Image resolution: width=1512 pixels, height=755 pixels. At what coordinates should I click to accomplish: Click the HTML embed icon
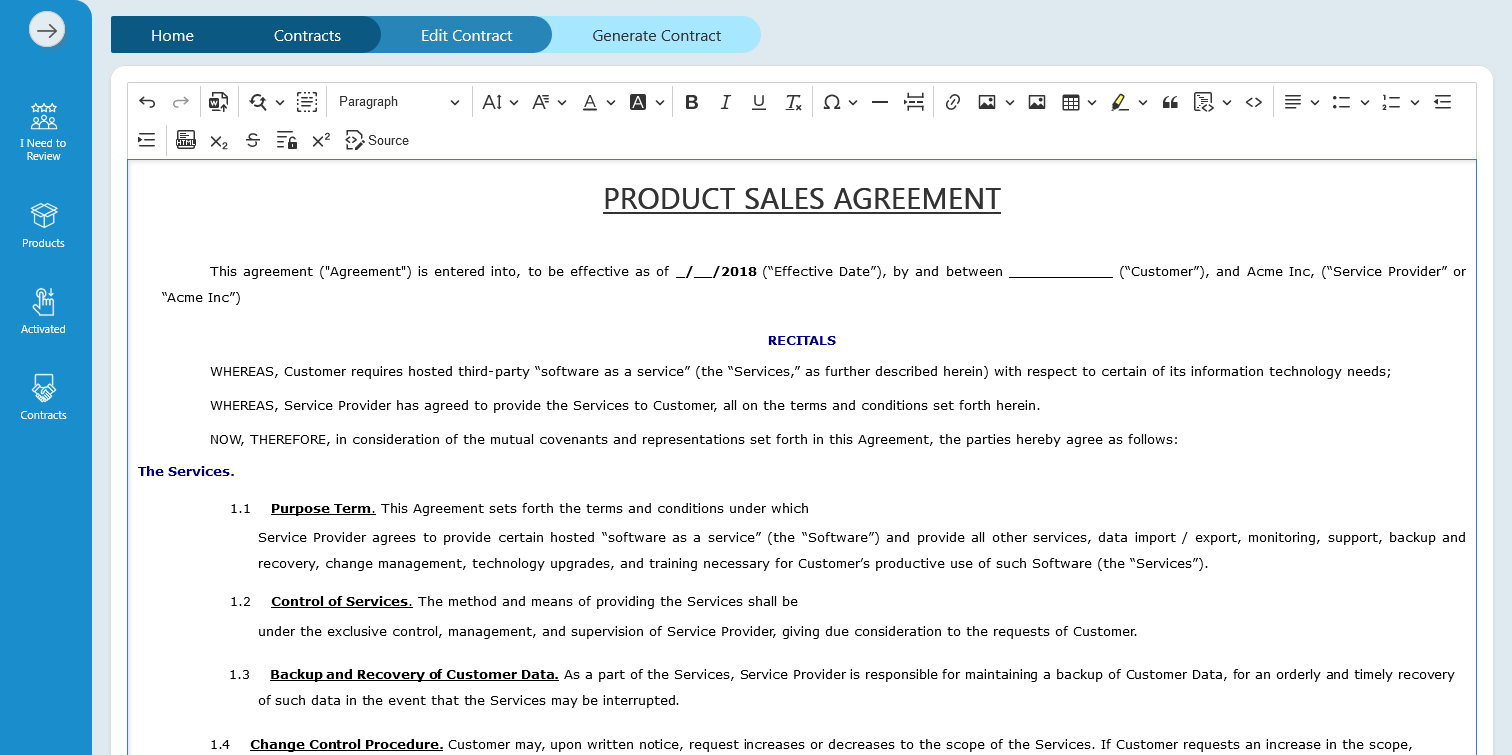pos(186,140)
